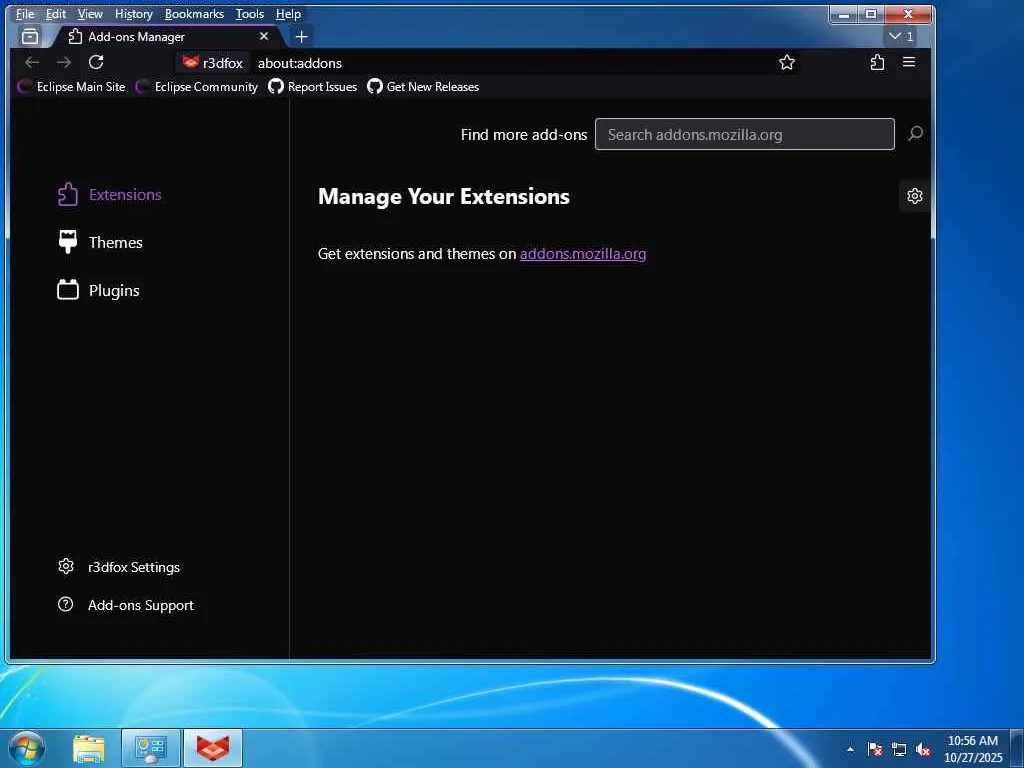Open the Eclipse Main Site bookmark
The height and width of the screenshot is (768, 1024).
71,87
